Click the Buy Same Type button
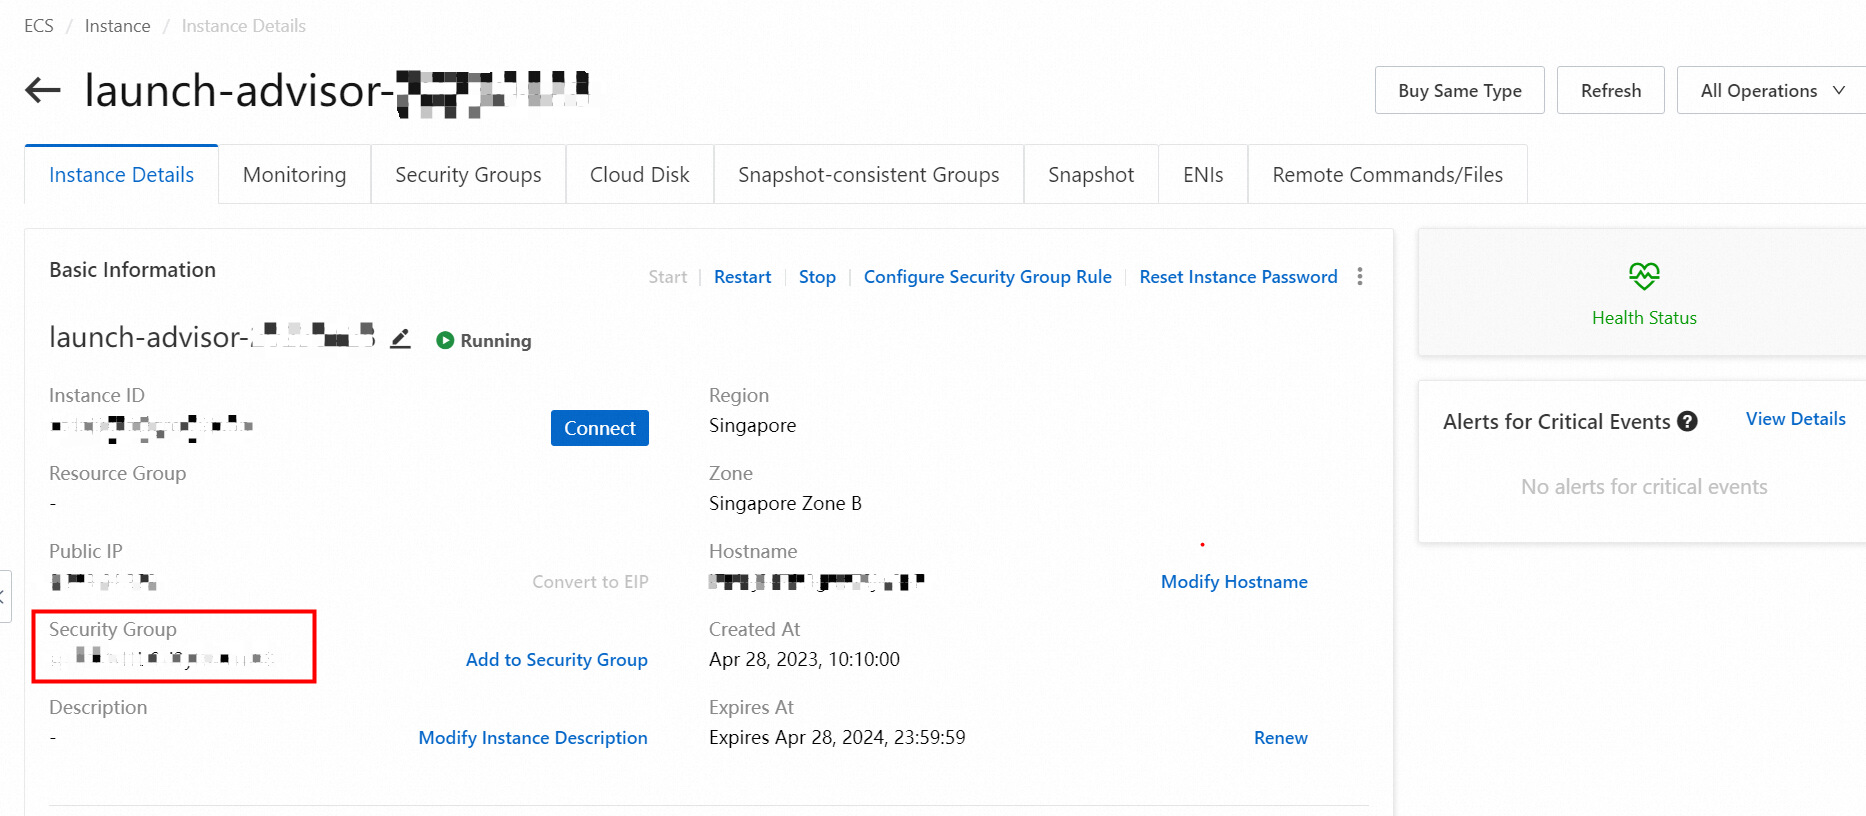1866x816 pixels. click(1459, 91)
